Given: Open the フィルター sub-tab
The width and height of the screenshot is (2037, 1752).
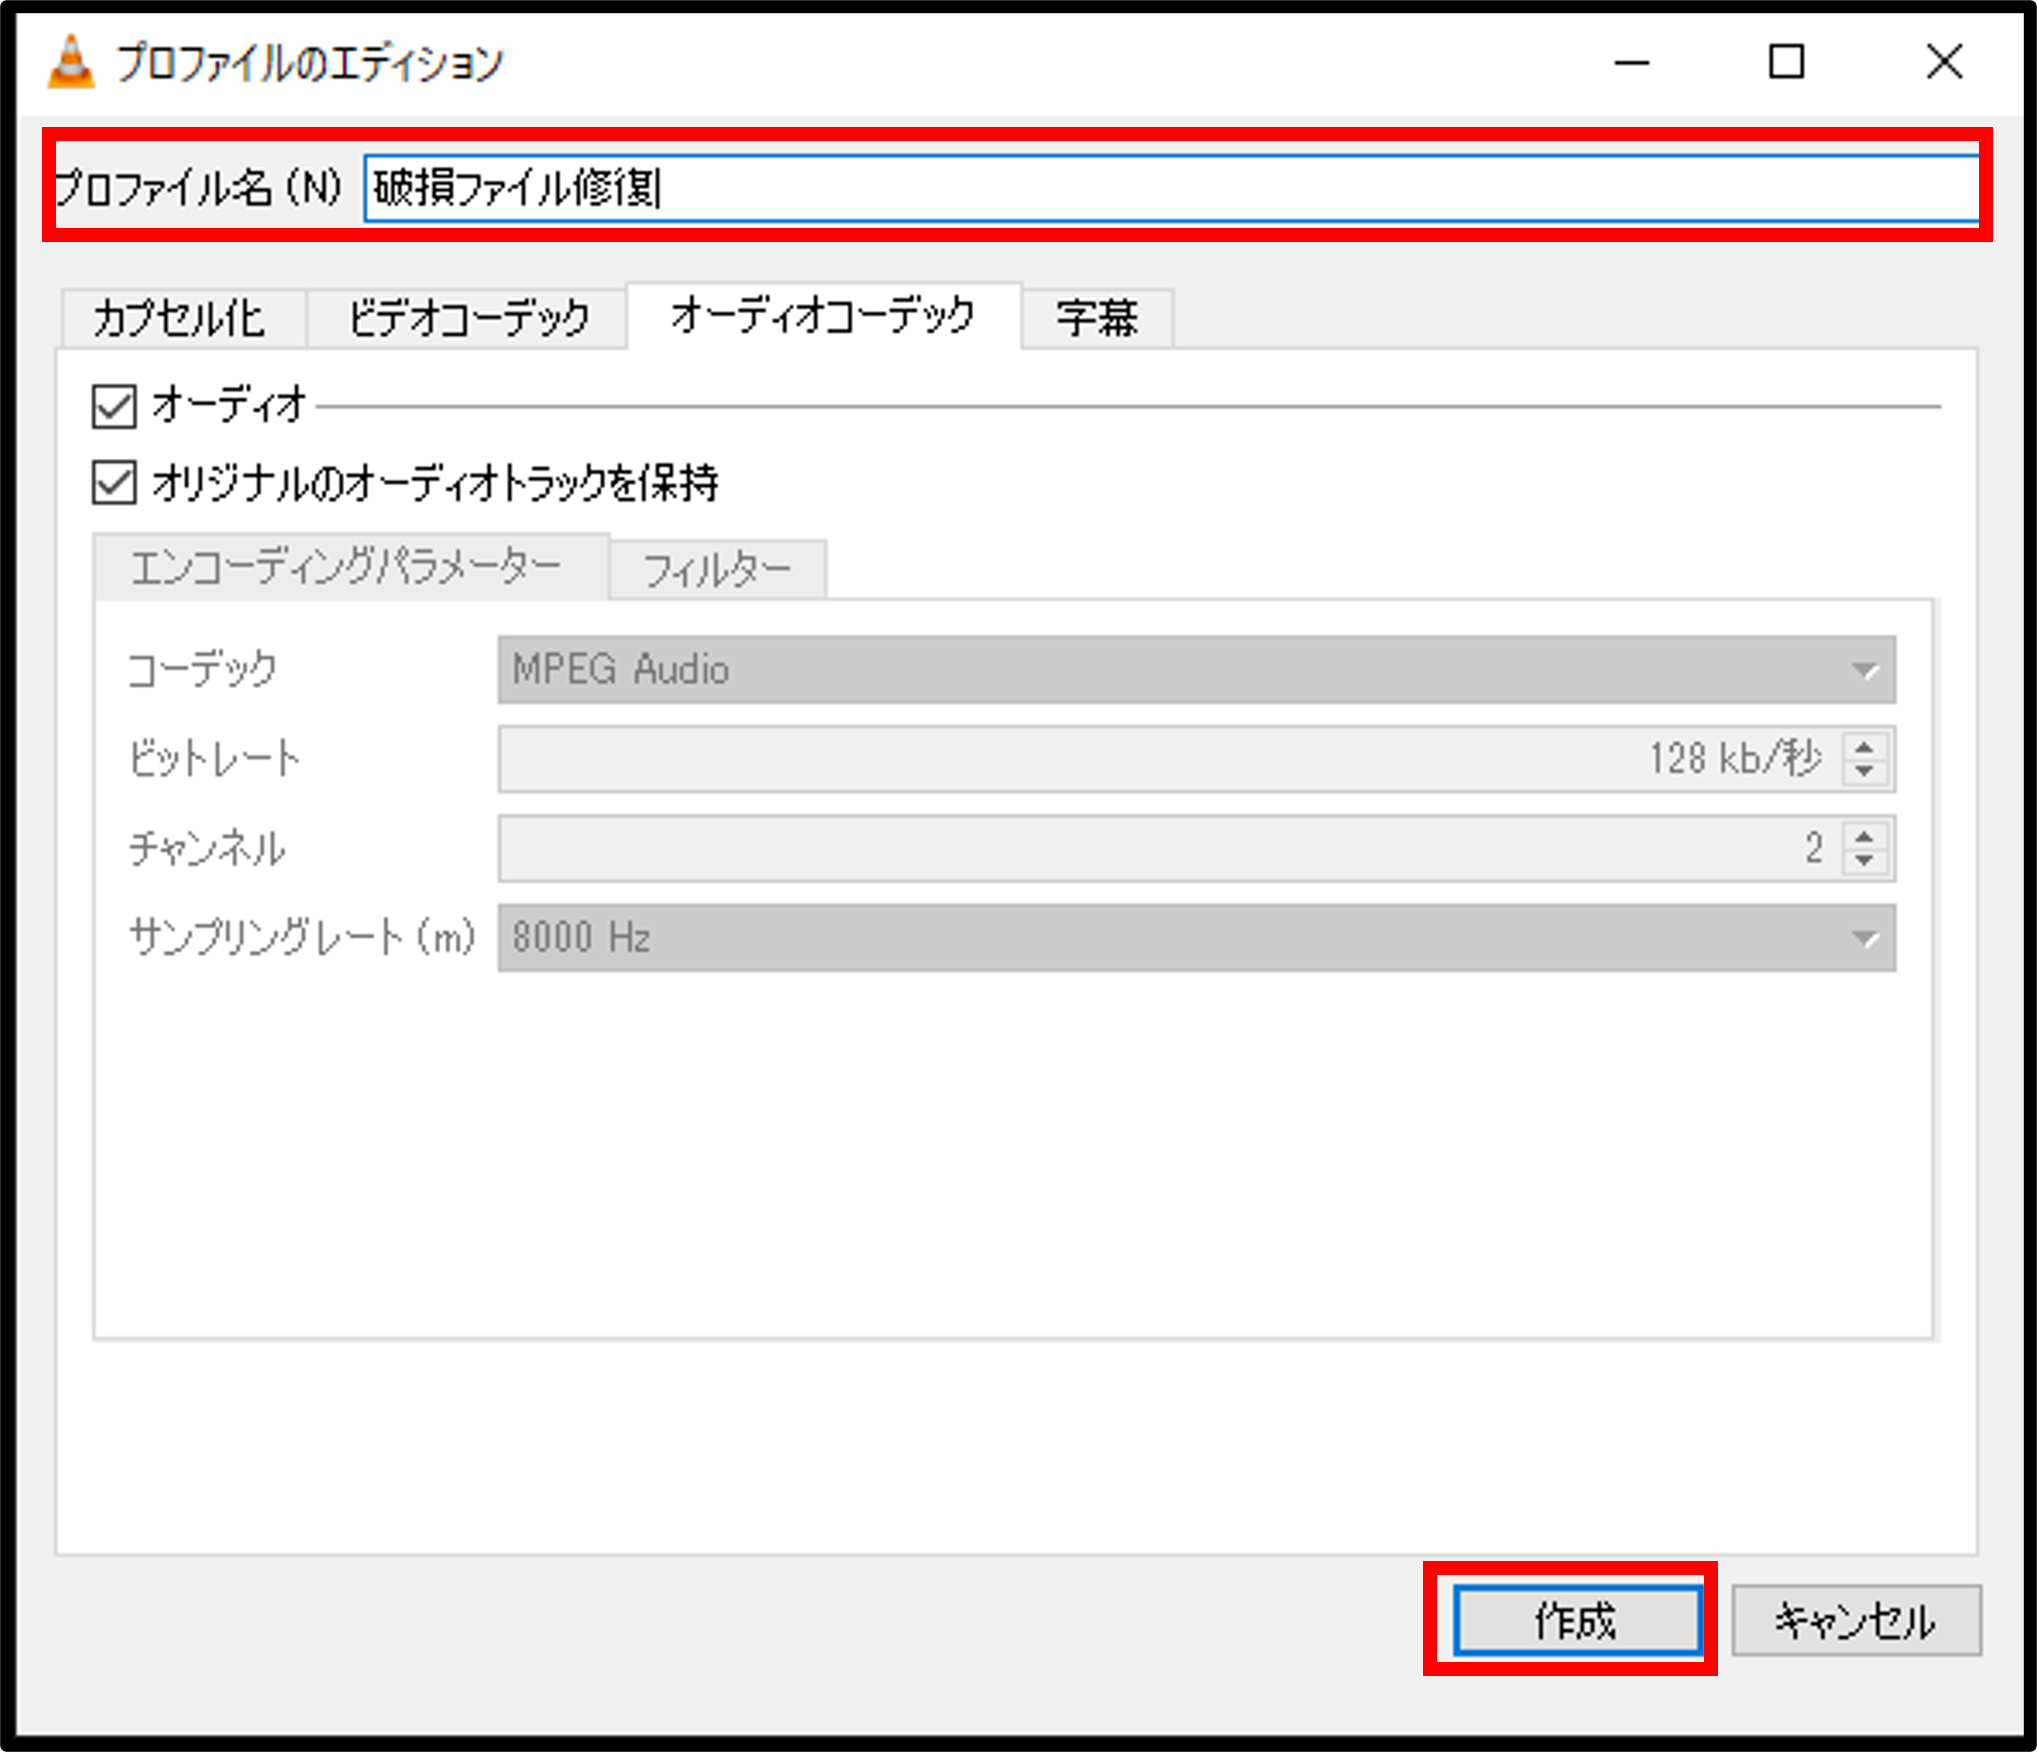Looking at the screenshot, I should coord(717,570).
